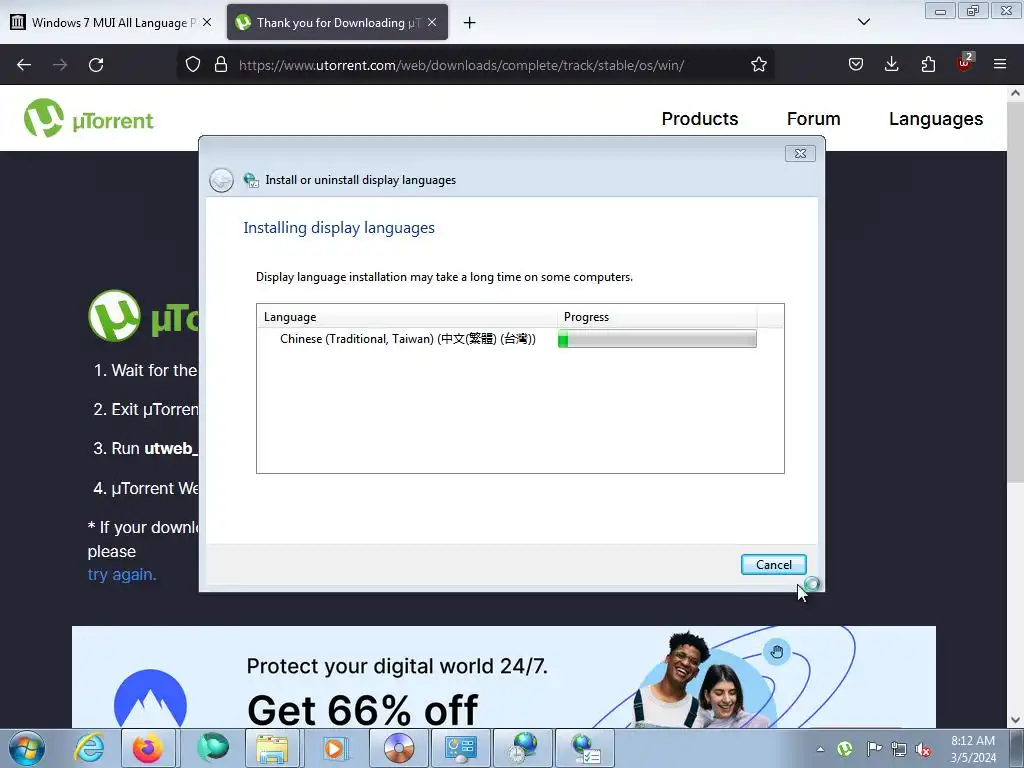Open the Products menu
The height and width of the screenshot is (768, 1024).
(699, 119)
